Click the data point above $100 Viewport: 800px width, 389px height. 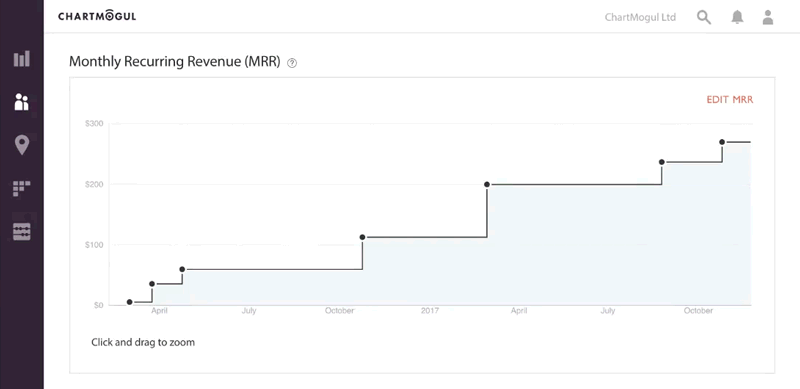[362, 237]
